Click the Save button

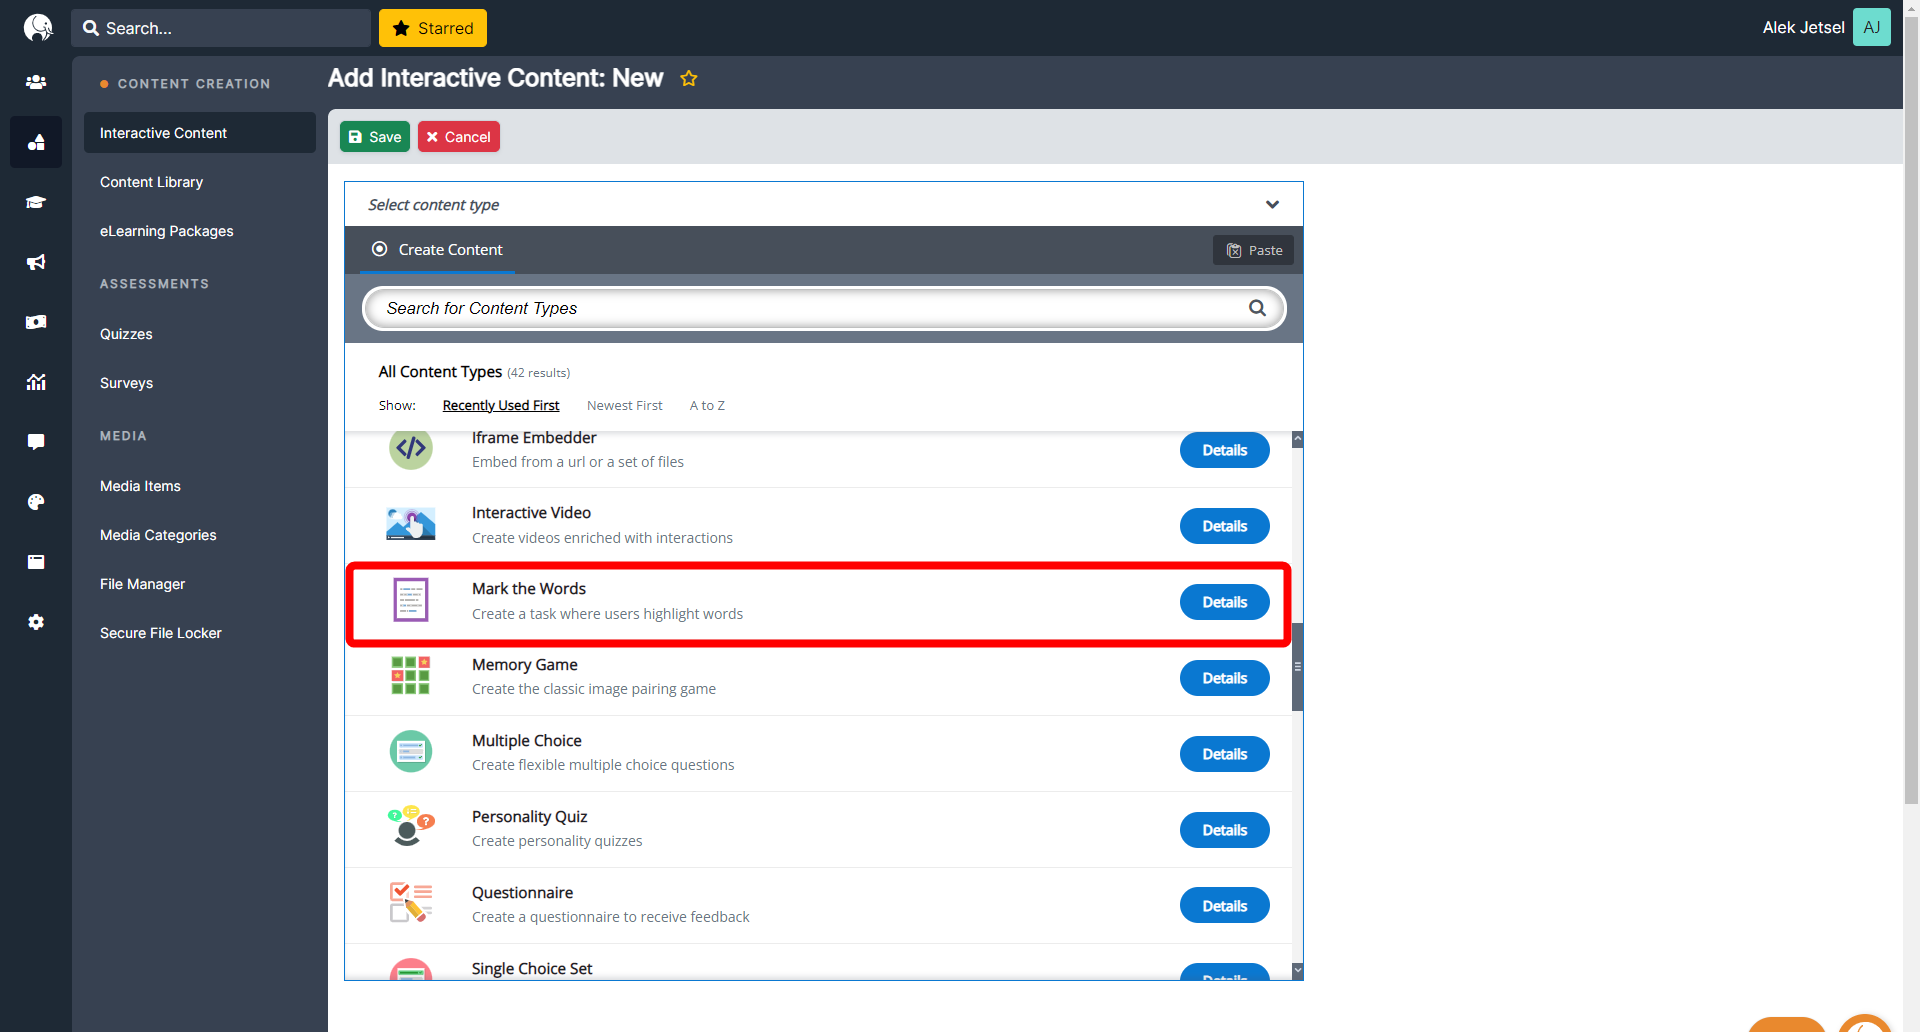(375, 137)
